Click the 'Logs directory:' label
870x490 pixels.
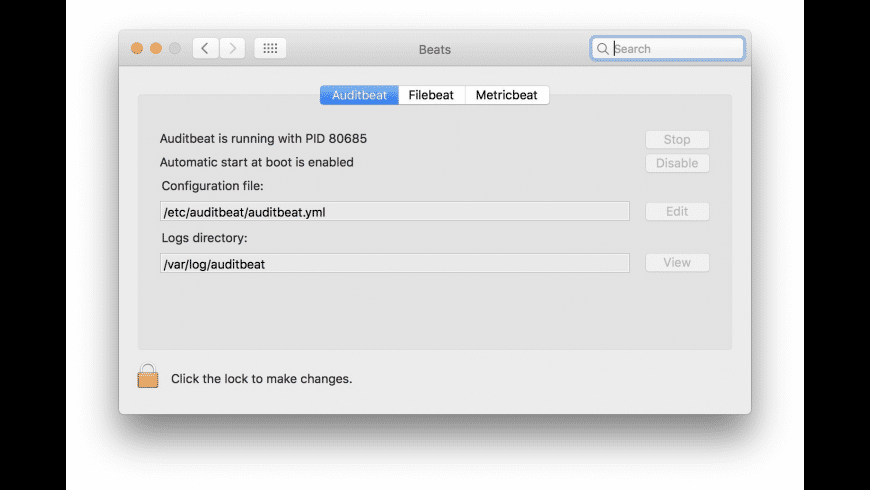click(x=204, y=238)
